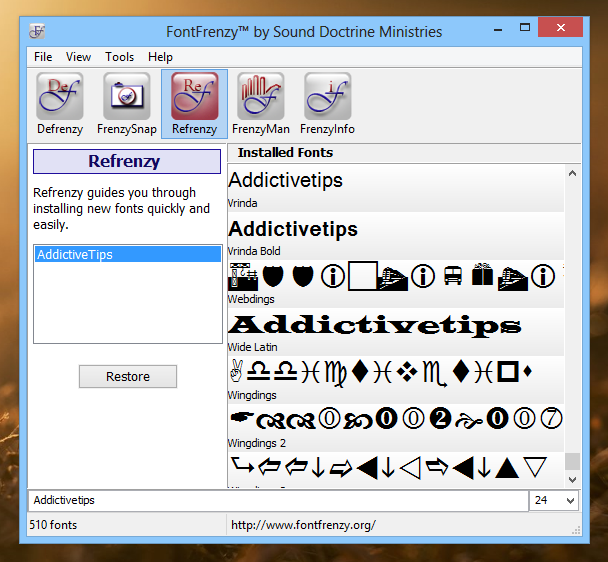The image size is (608, 562).
Task: Click the Wingdings font name label
Action: point(252,395)
